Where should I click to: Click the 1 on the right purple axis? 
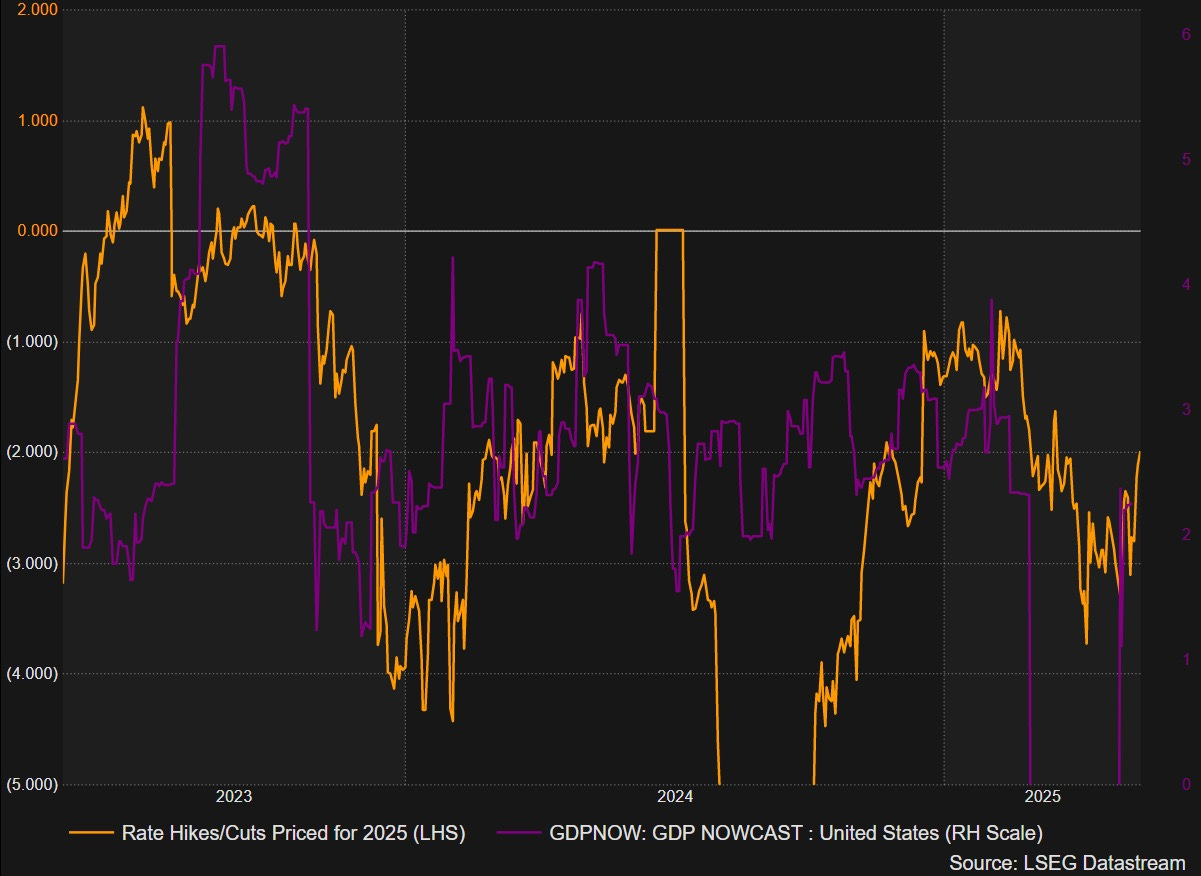click(x=1185, y=659)
